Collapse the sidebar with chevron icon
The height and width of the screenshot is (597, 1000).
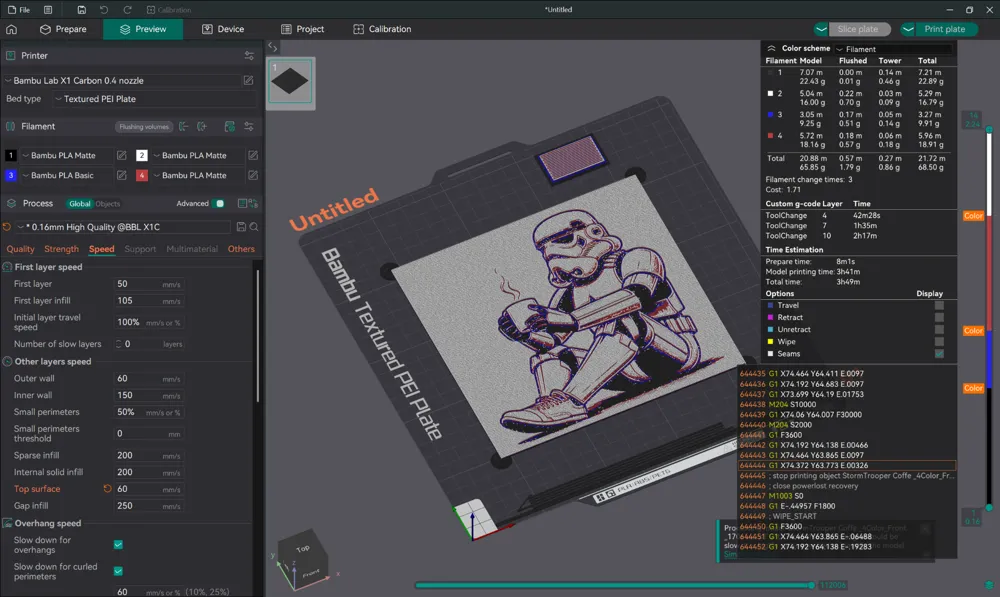coord(272,47)
